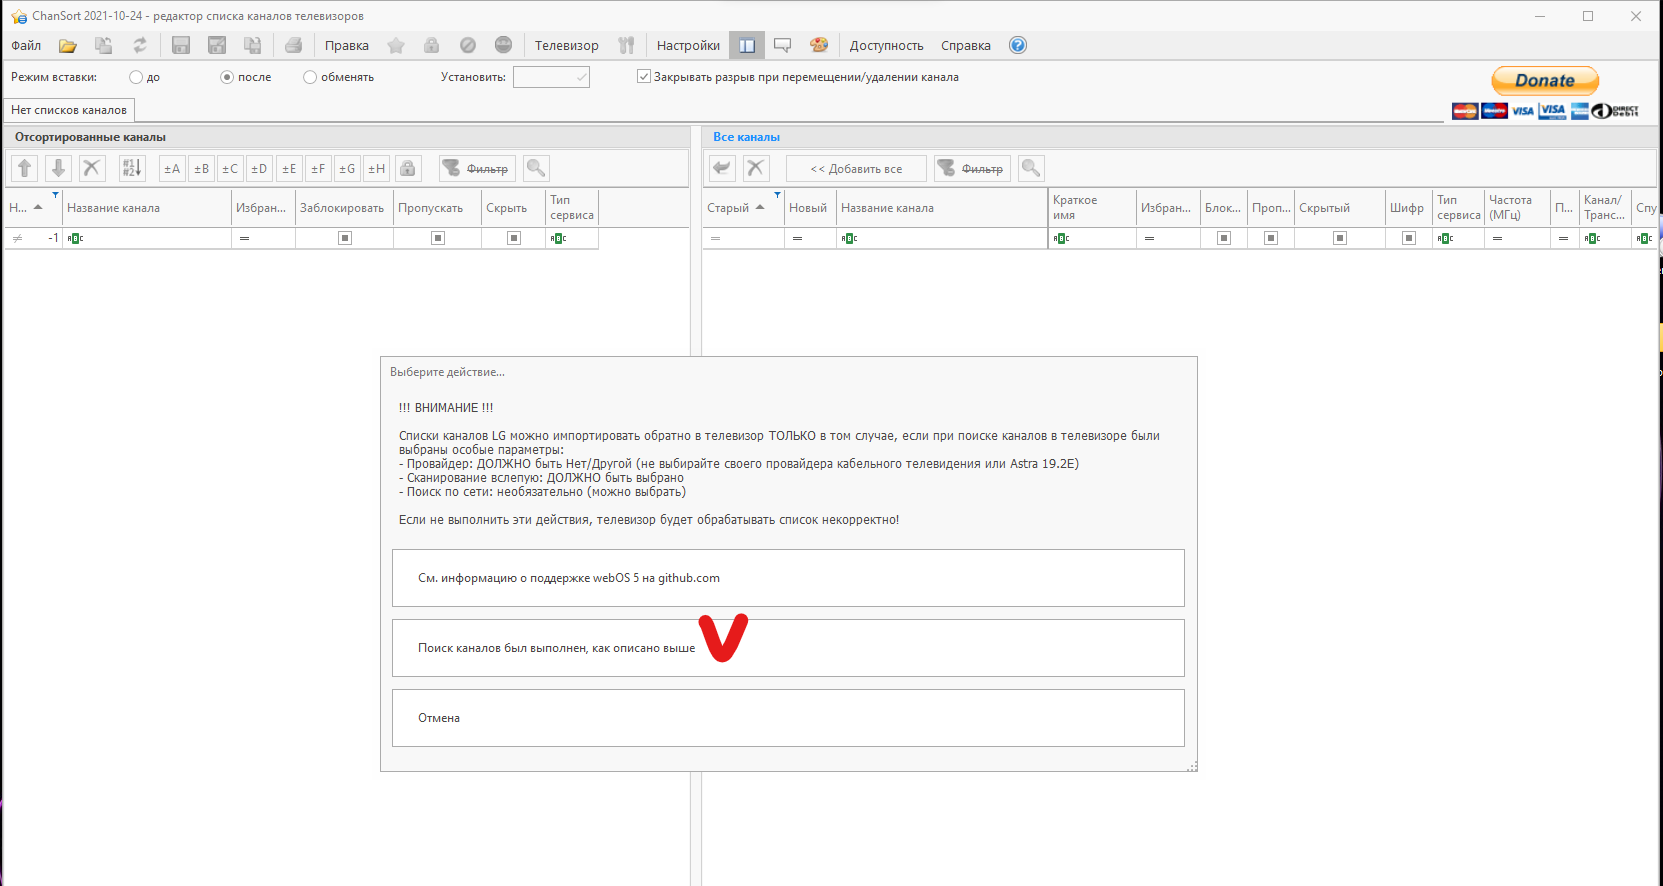Image resolution: width=1663 pixels, height=886 pixels.
Task: Click the search magnifier in sorted channels
Action: pyautogui.click(x=536, y=169)
